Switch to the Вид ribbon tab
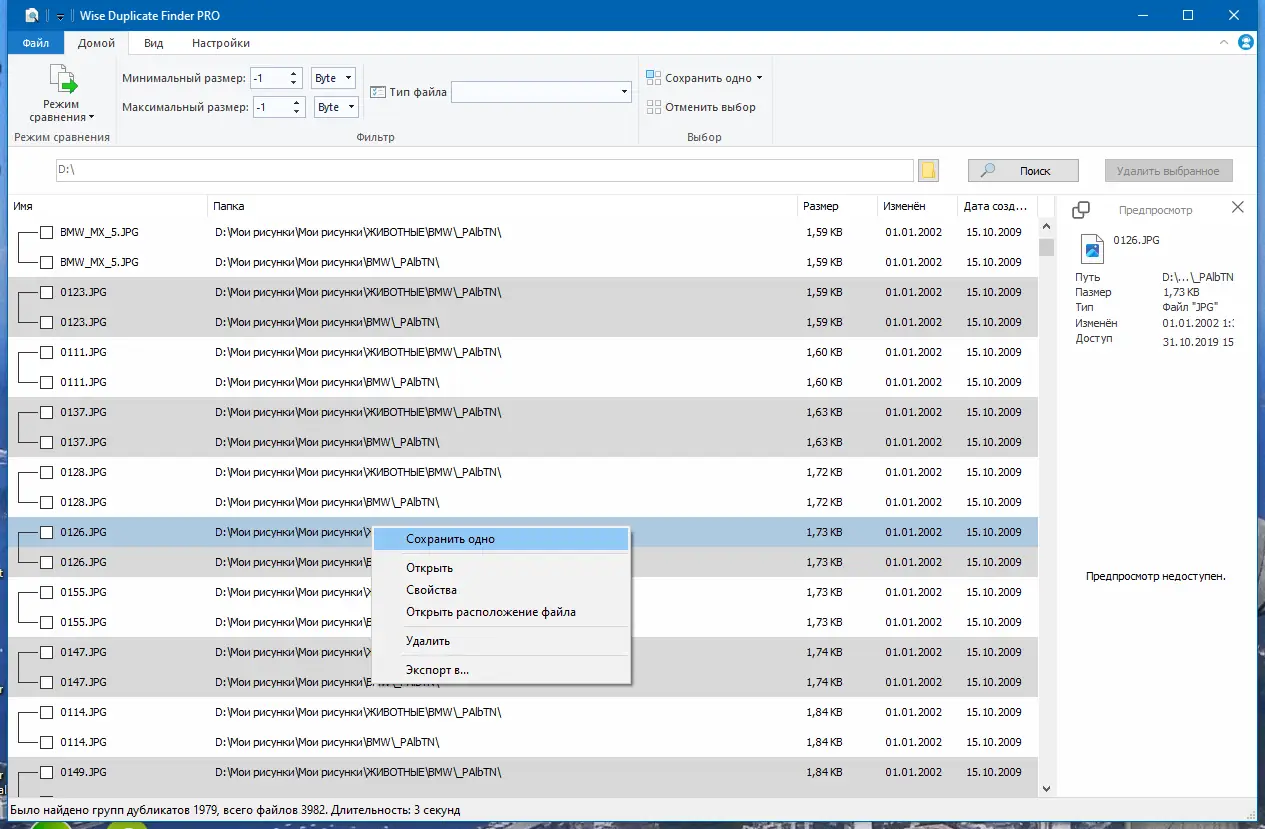 pos(153,43)
